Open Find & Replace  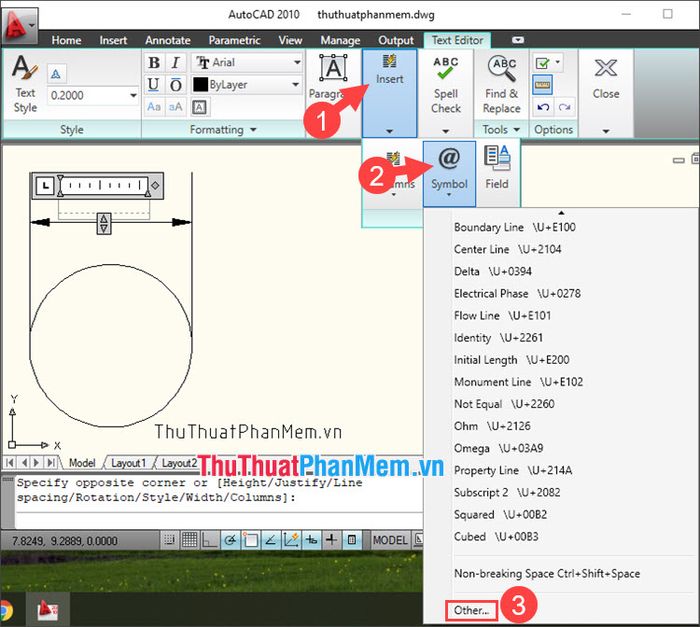coord(502,85)
